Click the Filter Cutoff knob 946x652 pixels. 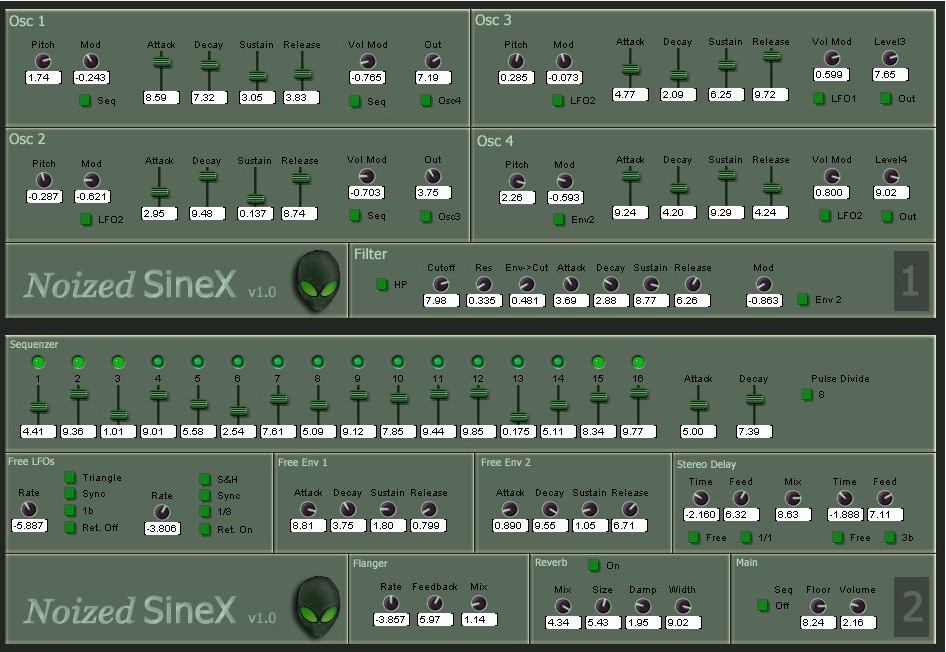[x=441, y=284]
